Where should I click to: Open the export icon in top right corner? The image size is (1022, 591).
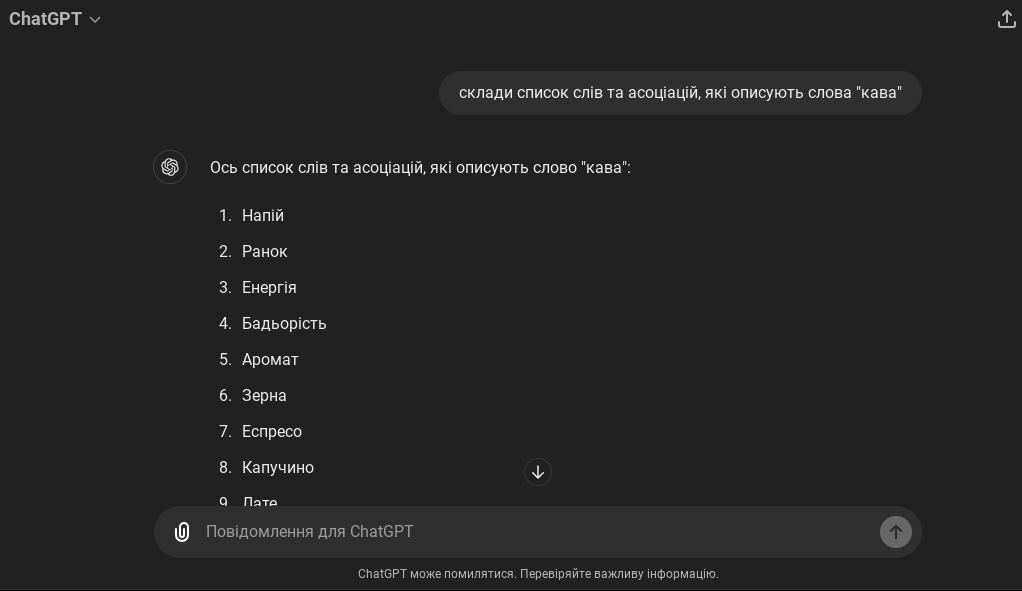(1006, 19)
